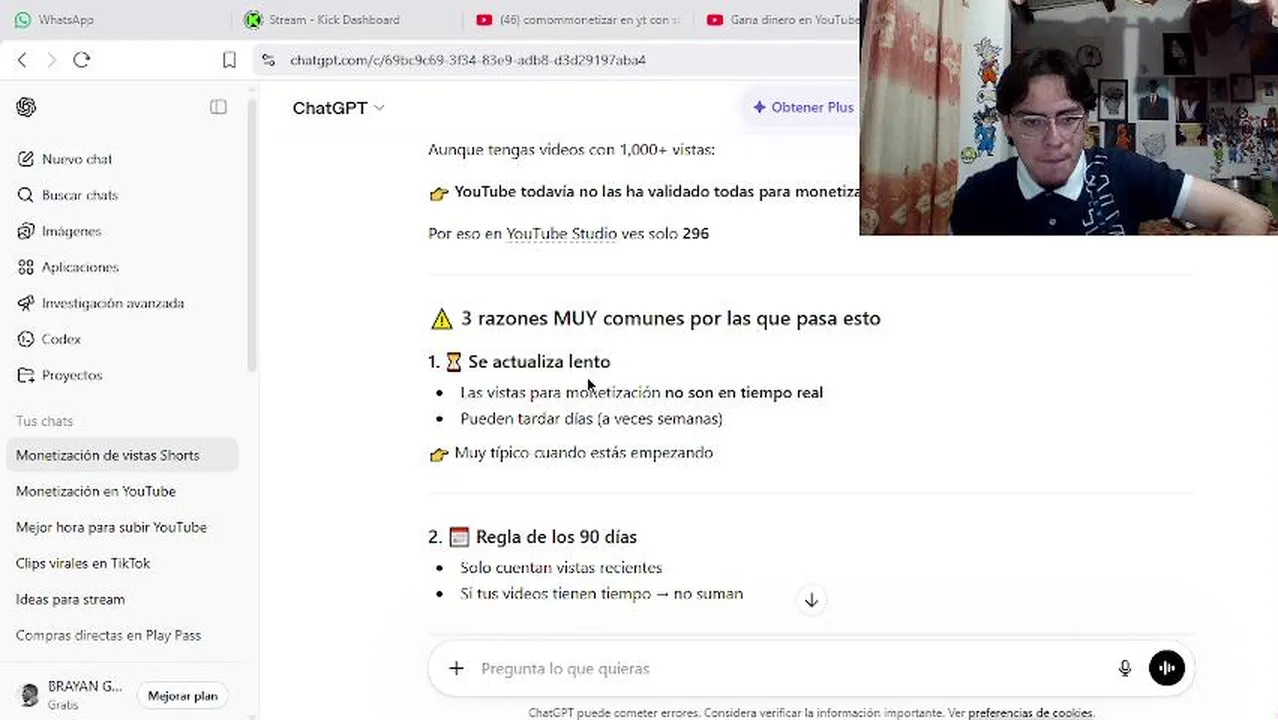This screenshot has width=1278, height=720.
Task: Click the chatgpt.com address bar URL
Action: click(x=468, y=60)
